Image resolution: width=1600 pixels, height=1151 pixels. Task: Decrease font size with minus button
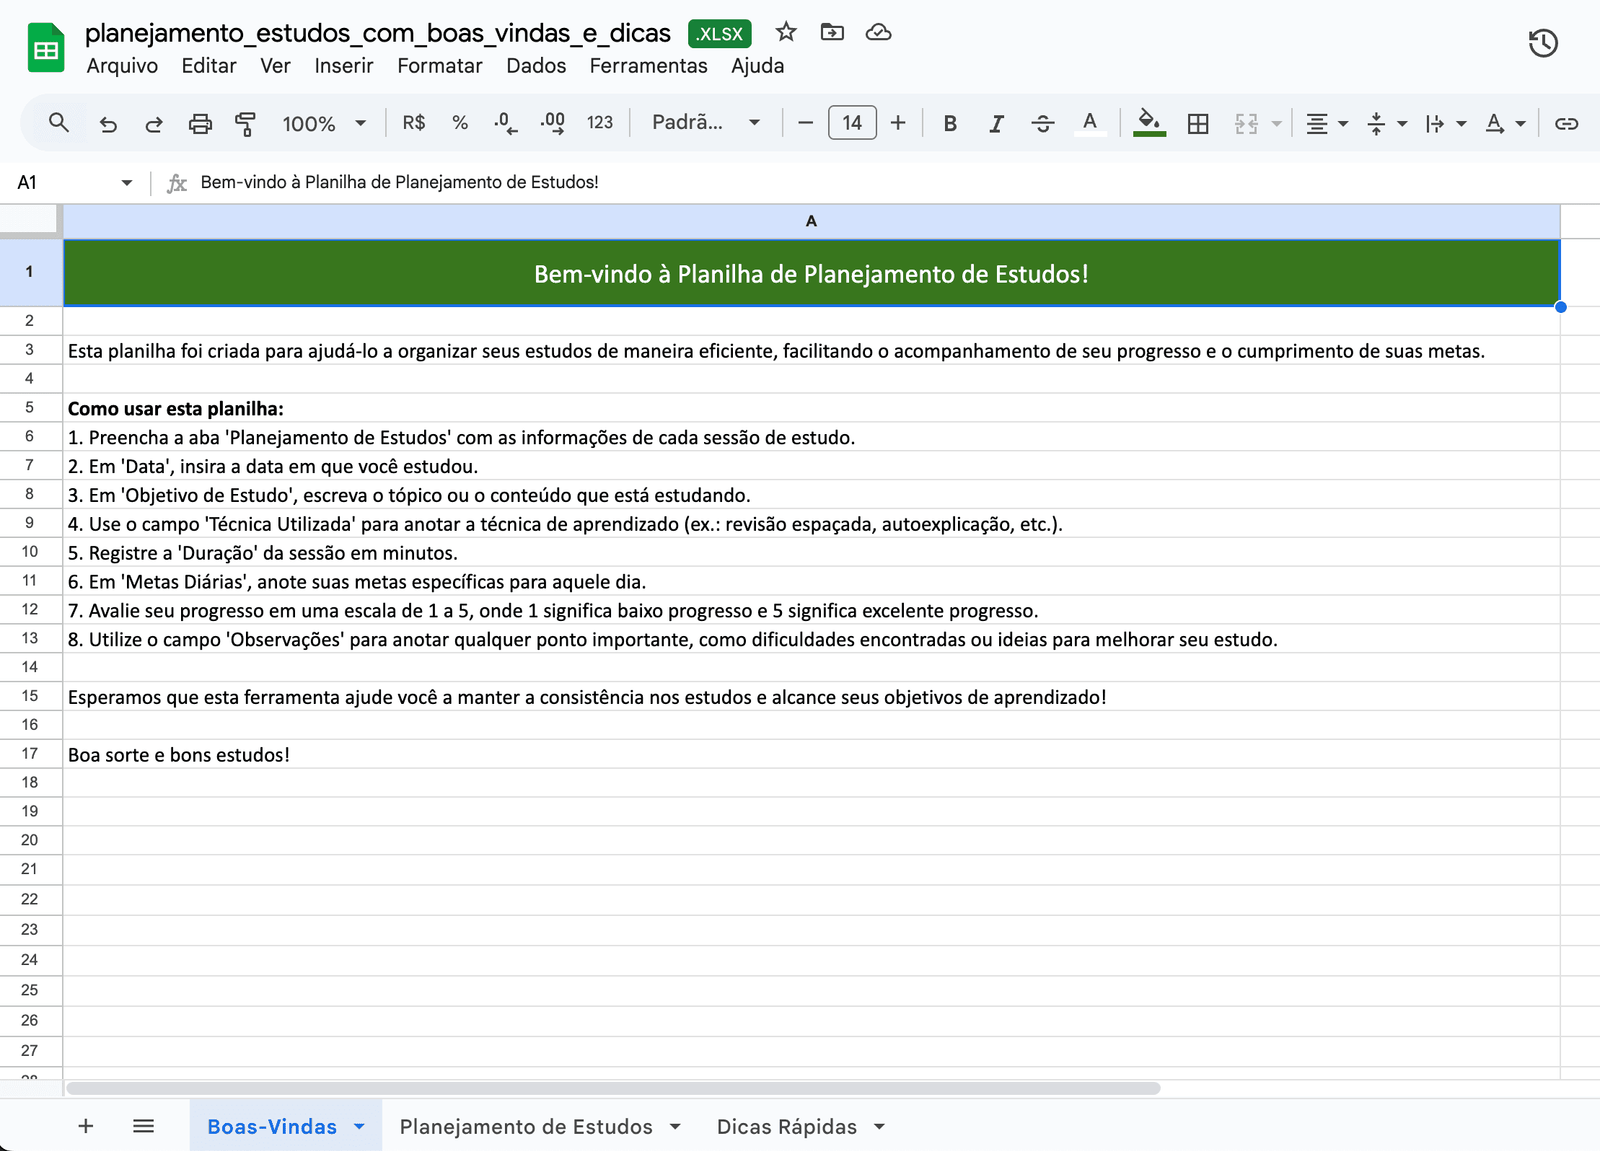pos(805,123)
